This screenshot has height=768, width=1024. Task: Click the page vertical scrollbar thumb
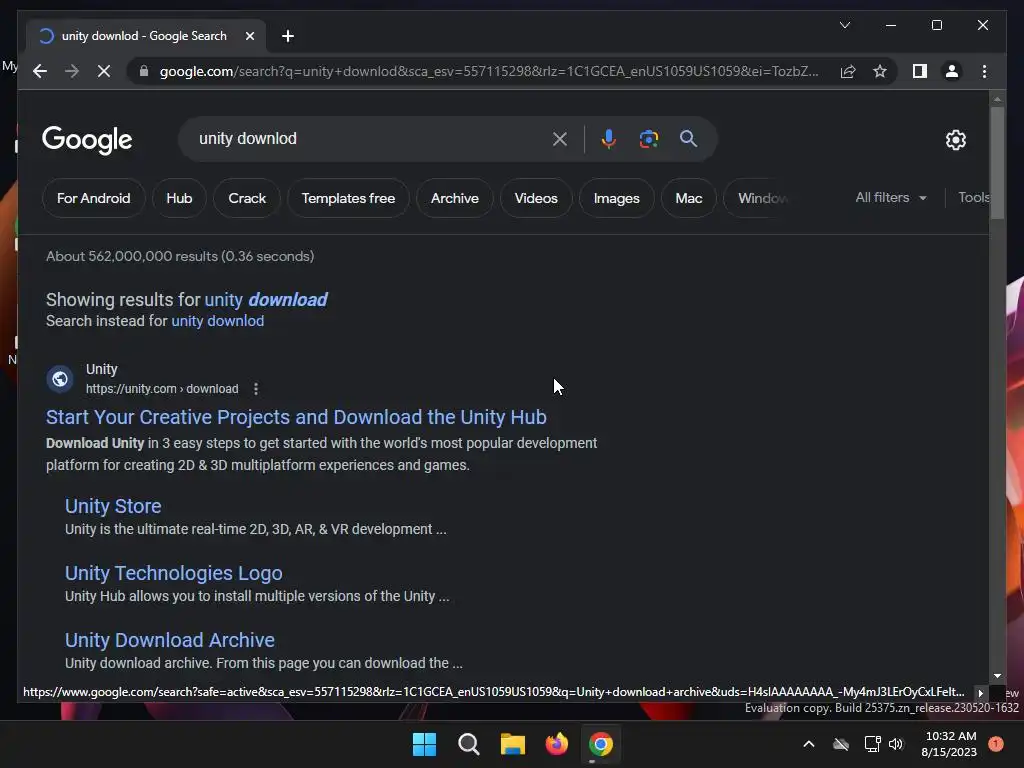pyautogui.click(x=997, y=163)
